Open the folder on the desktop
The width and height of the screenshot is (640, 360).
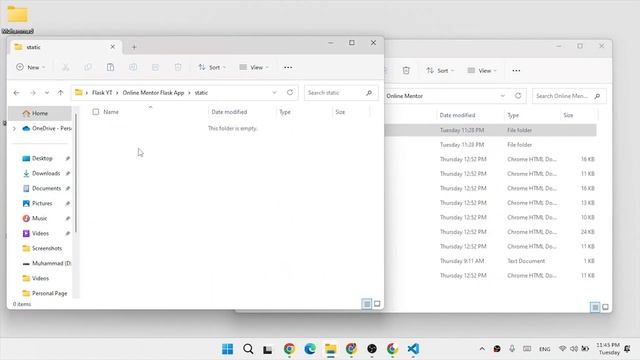(x=18, y=18)
